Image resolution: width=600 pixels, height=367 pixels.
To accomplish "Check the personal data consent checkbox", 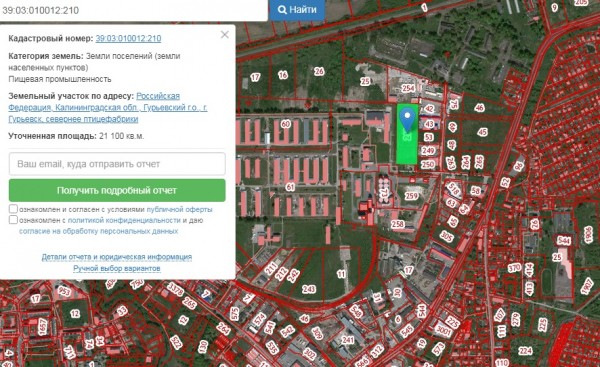I will point(13,220).
